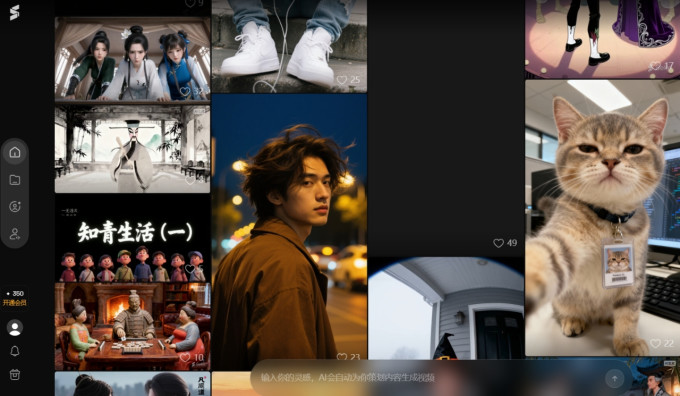680x396 pixels.
Task: Open the 知青生活 (一) video thumbnail
Action: (132, 238)
